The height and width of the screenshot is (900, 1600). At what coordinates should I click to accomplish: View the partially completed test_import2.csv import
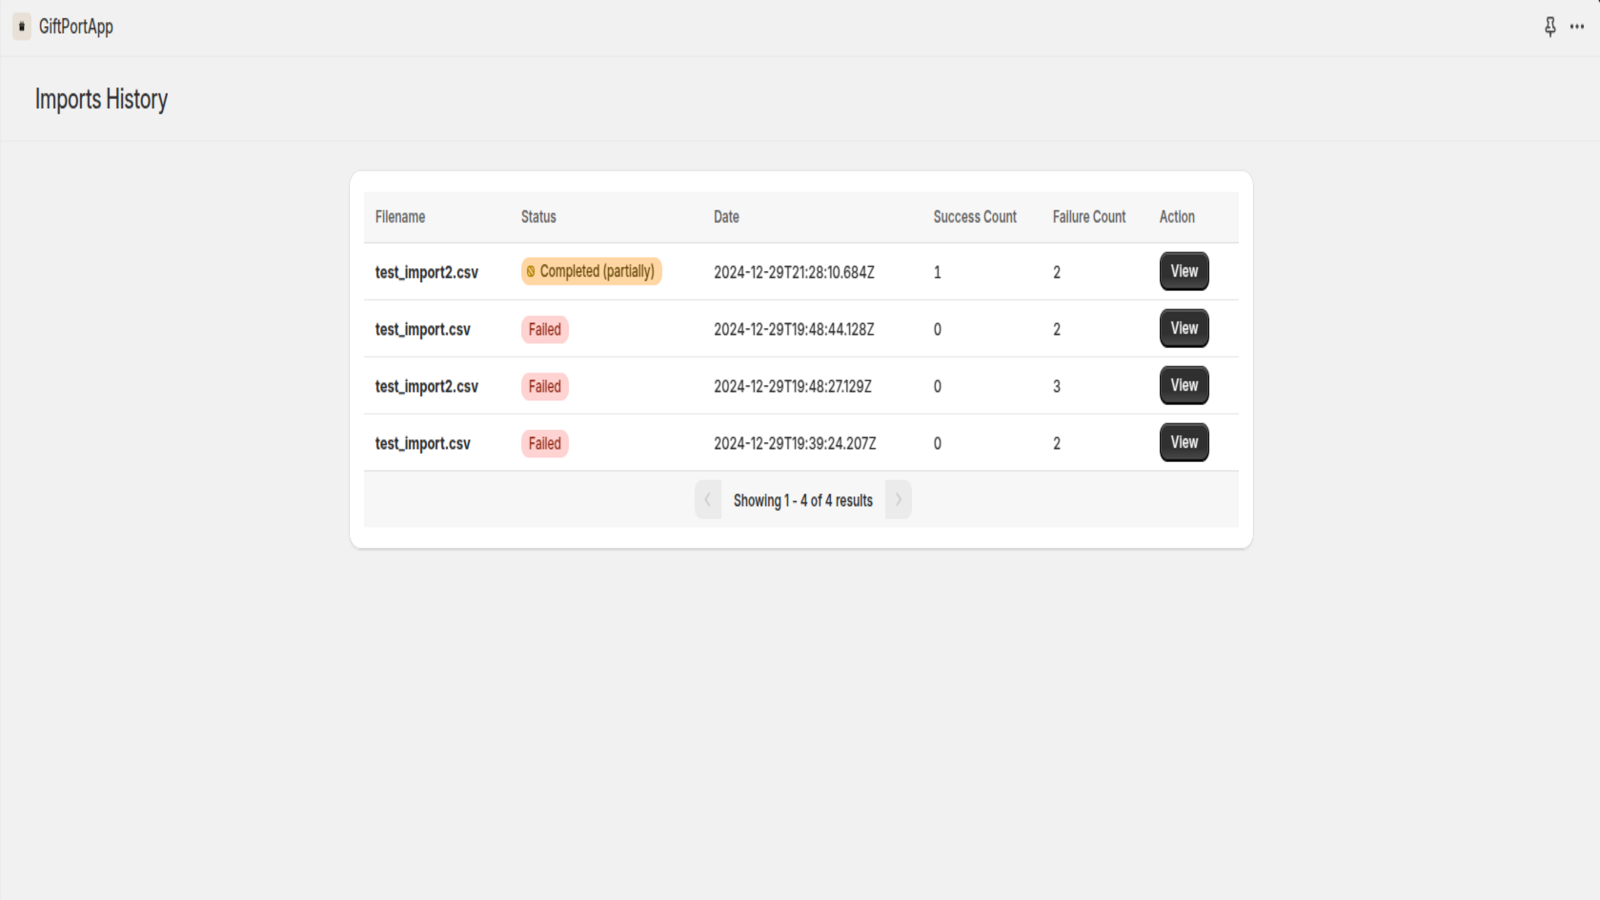click(x=1184, y=272)
